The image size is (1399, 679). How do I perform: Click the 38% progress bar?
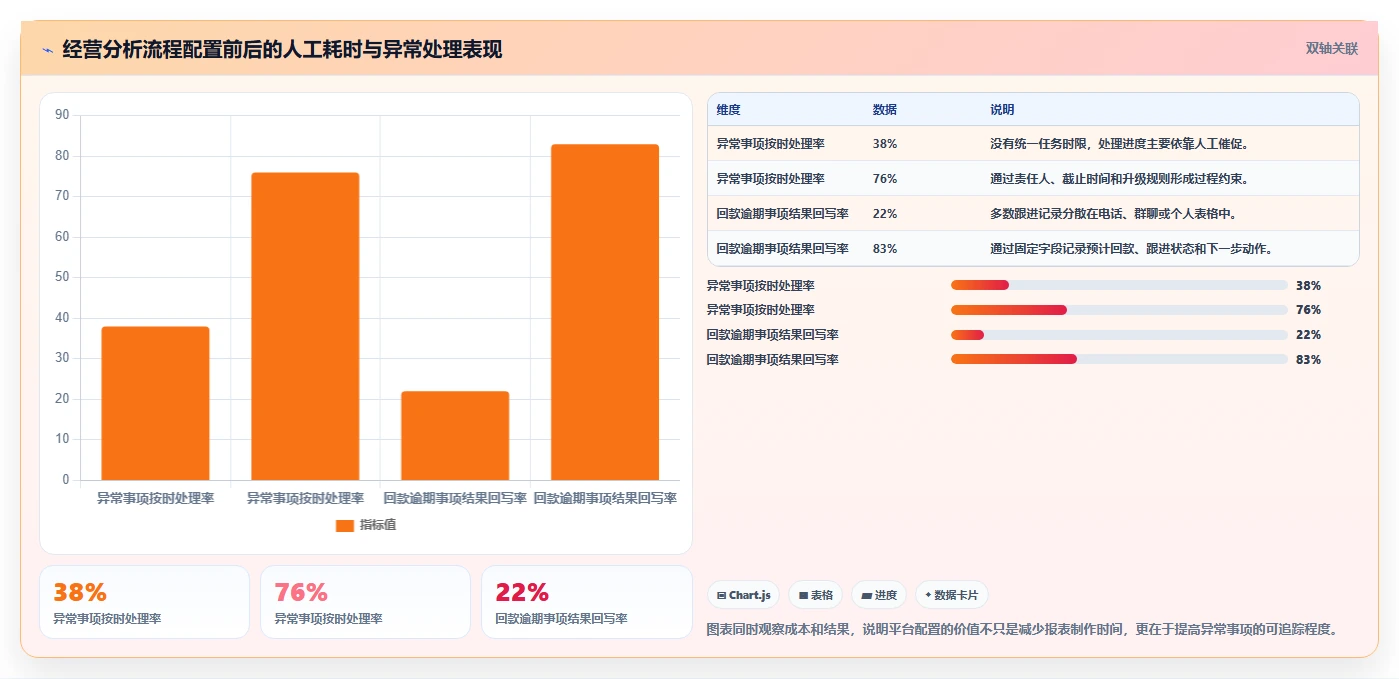pos(1119,285)
